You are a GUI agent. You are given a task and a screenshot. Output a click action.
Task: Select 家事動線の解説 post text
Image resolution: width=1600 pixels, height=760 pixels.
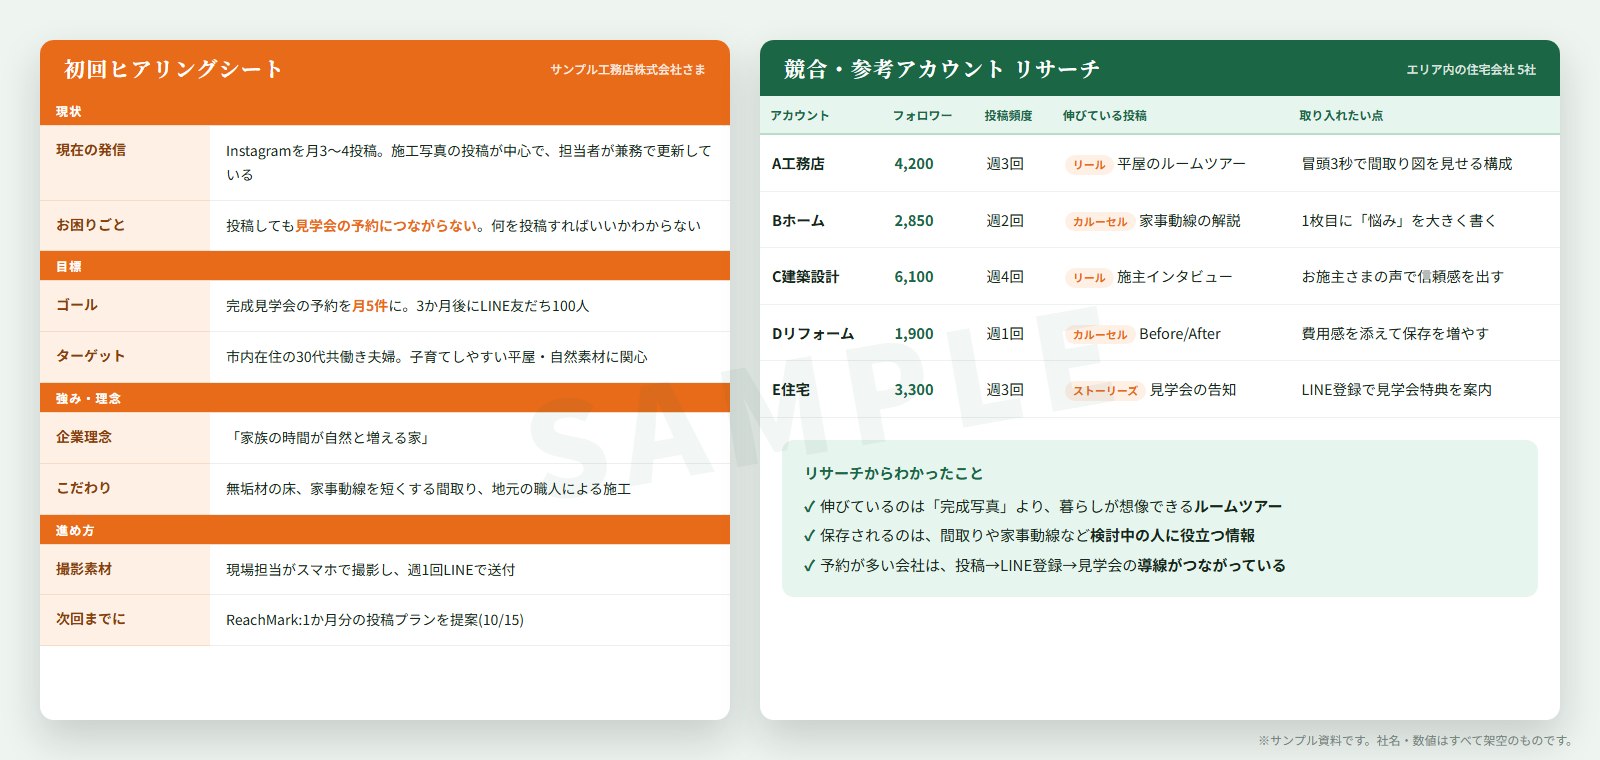point(1190,221)
